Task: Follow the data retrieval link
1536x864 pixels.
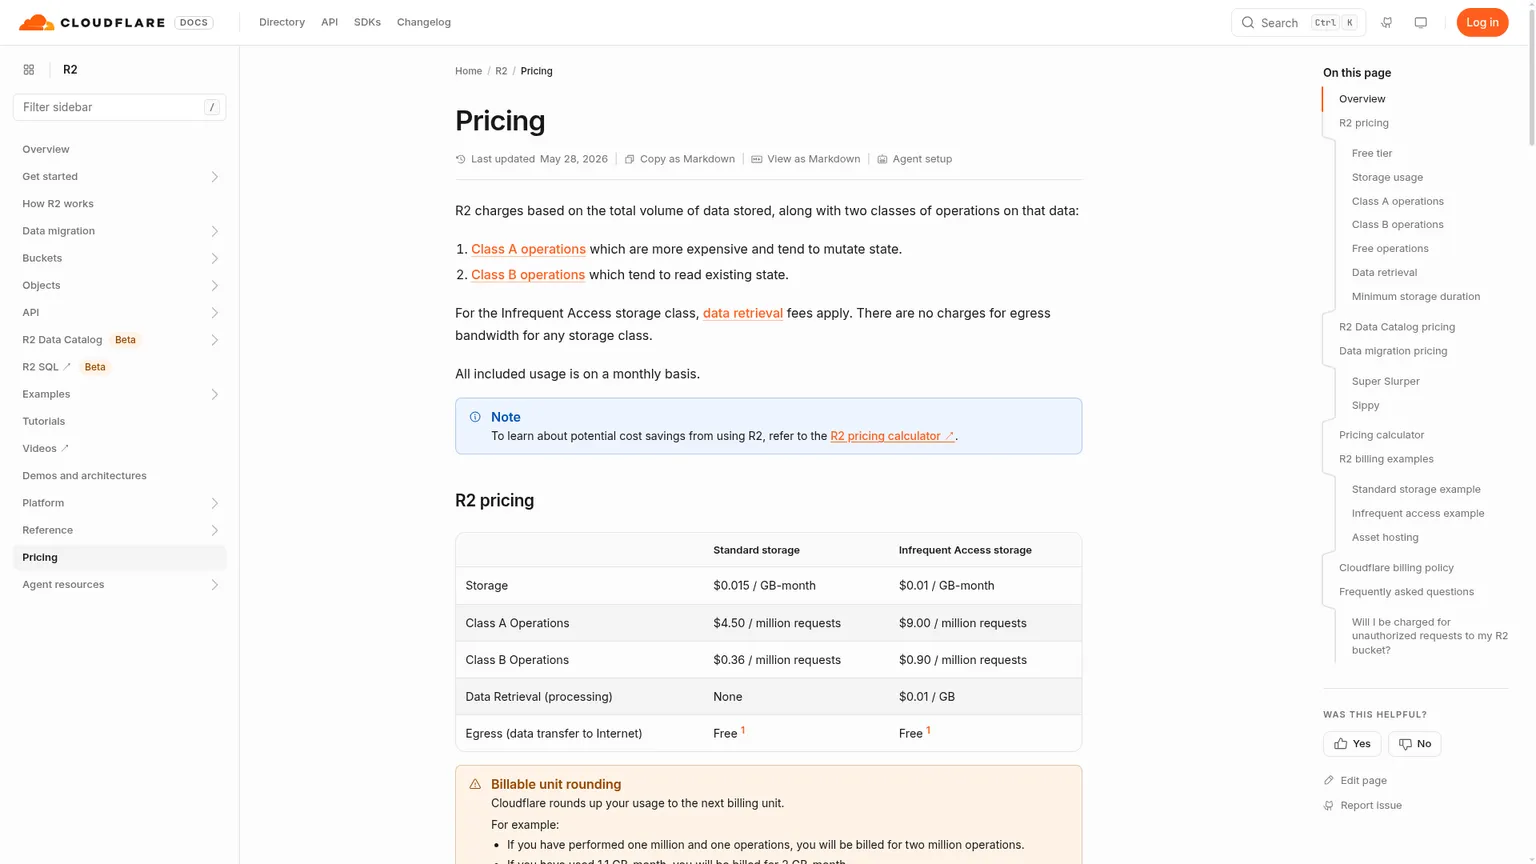Action: click(x=743, y=313)
